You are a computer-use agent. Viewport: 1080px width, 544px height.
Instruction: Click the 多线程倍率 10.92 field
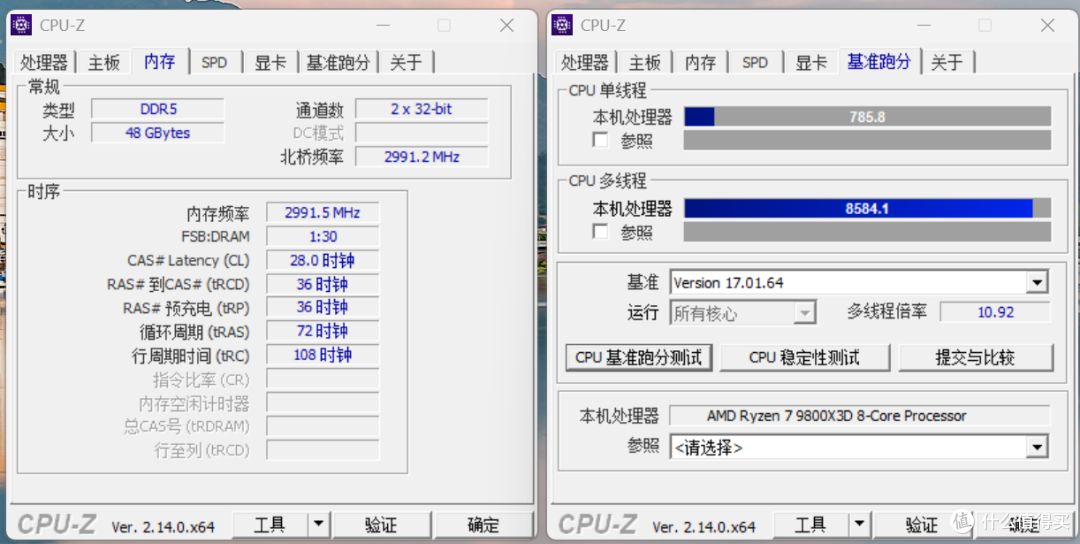[995, 312]
